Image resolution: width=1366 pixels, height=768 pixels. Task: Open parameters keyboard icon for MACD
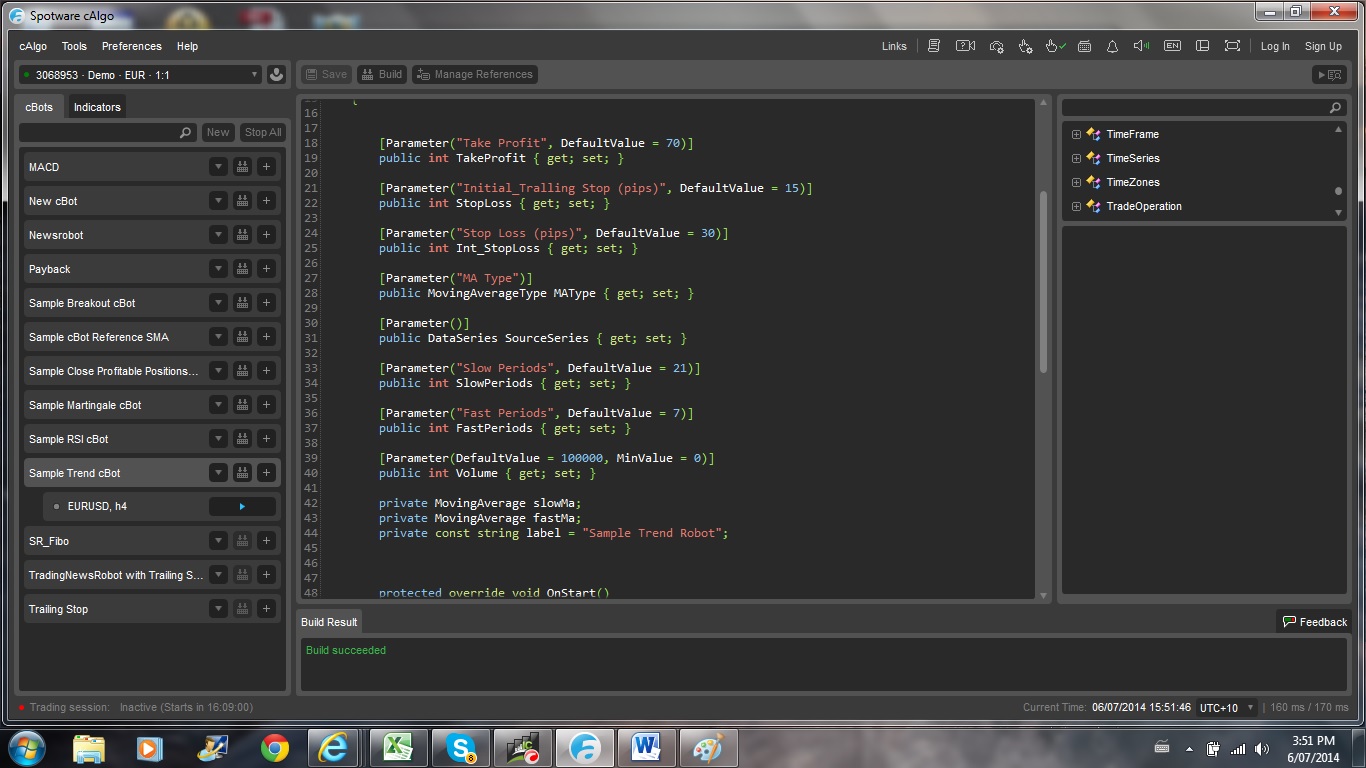tap(242, 167)
